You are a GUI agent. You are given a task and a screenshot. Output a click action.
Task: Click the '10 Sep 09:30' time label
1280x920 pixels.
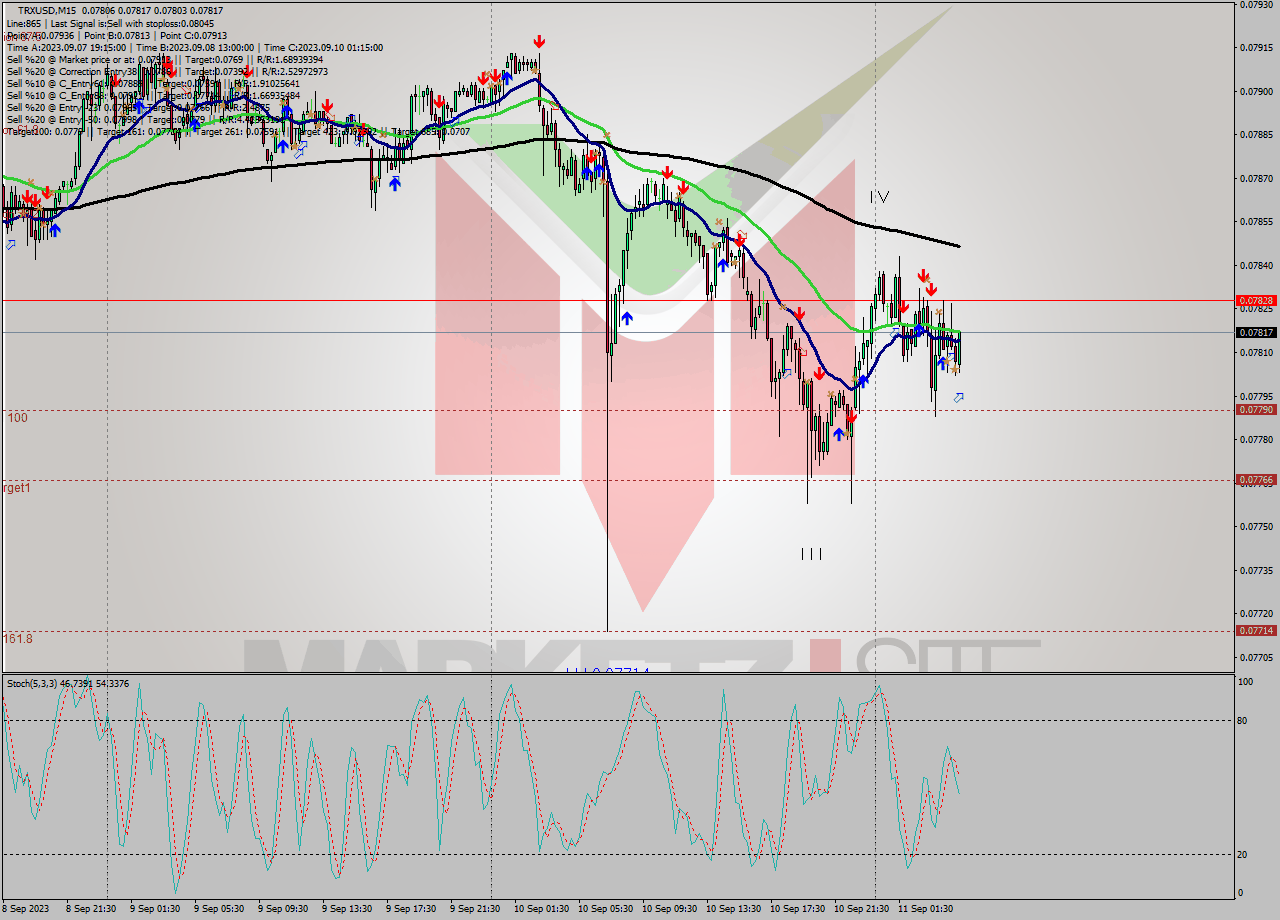[x=669, y=909]
